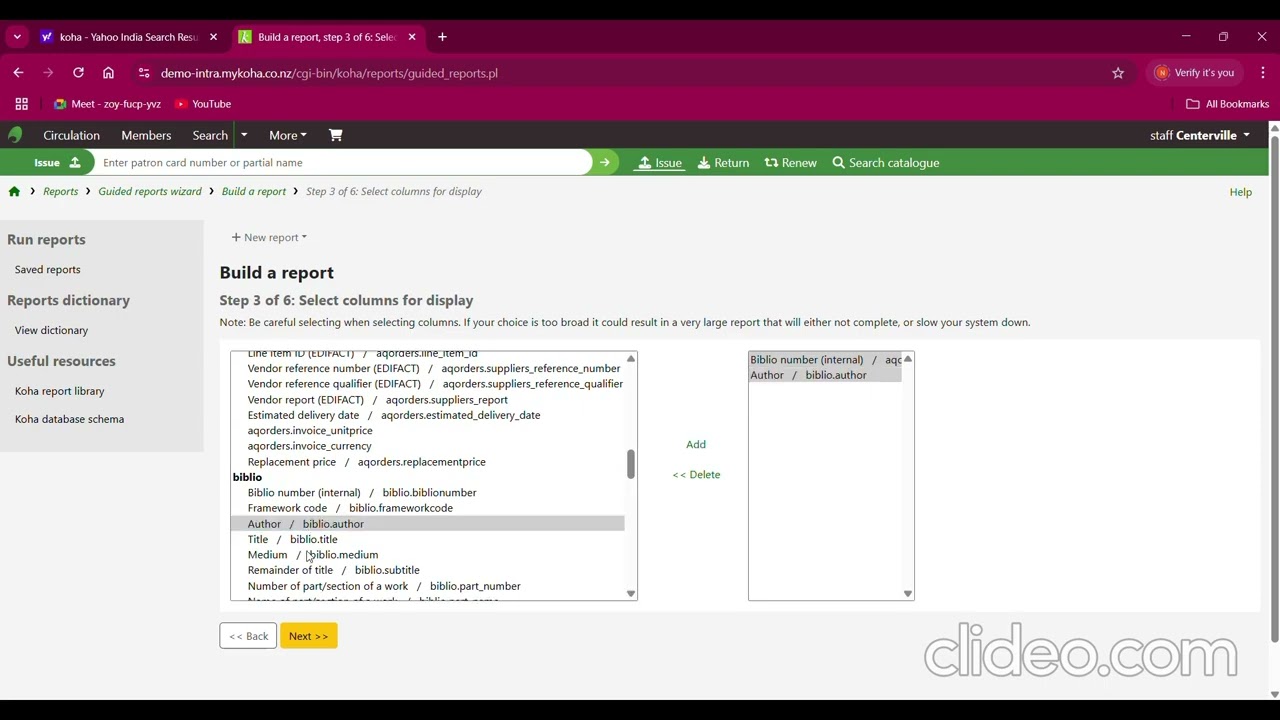Reload the page with refresh icon
This screenshot has width=1280, height=720.
click(x=78, y=73)
